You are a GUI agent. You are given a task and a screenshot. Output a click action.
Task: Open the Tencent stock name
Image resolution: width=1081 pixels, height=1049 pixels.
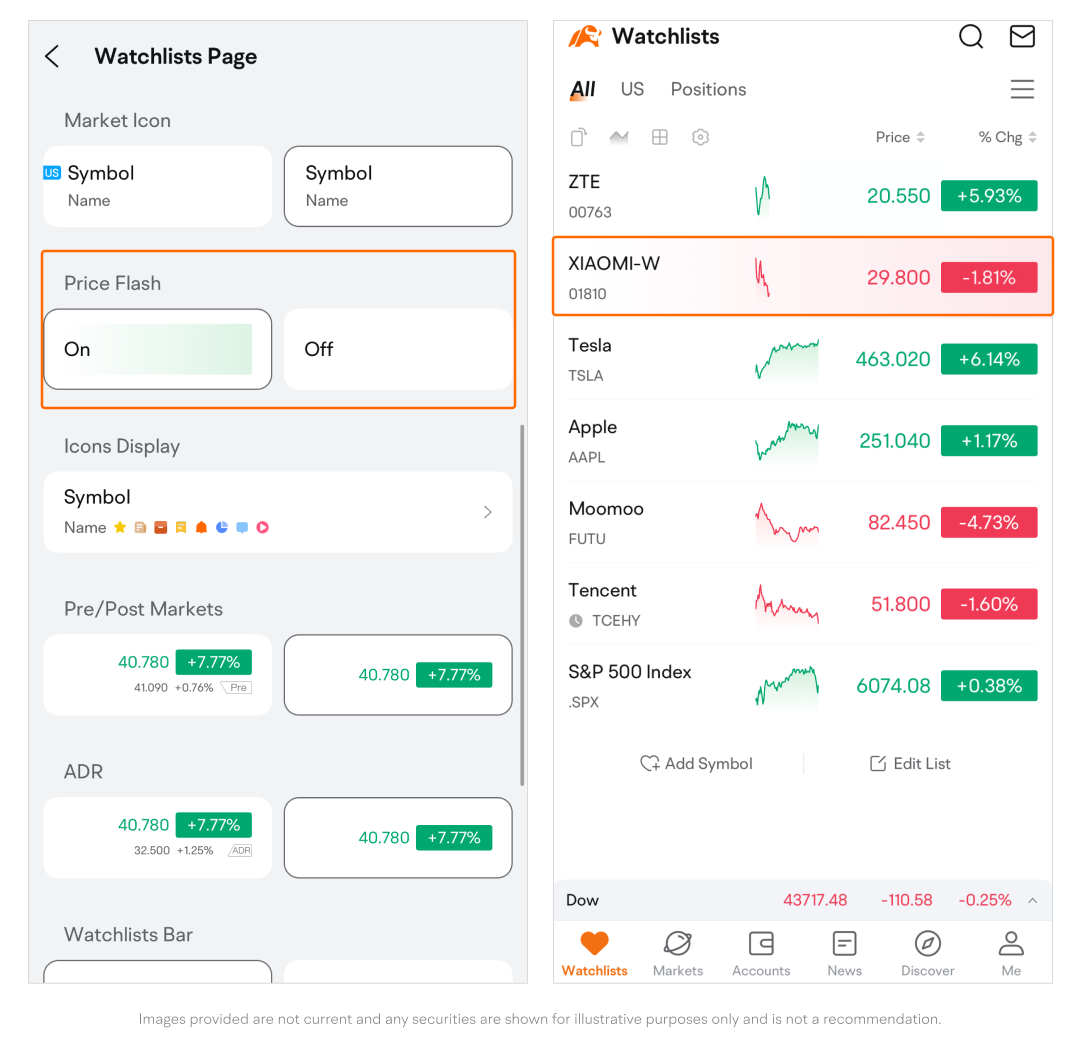(x=602, y=590)
